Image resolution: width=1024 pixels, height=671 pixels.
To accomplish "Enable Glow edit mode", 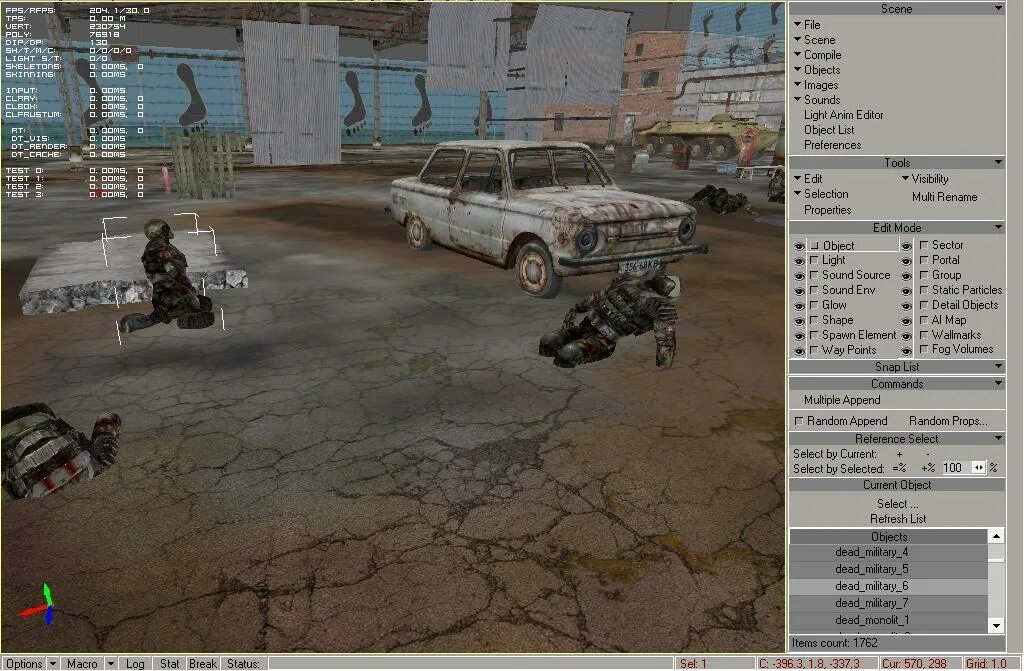I will 827,305.
